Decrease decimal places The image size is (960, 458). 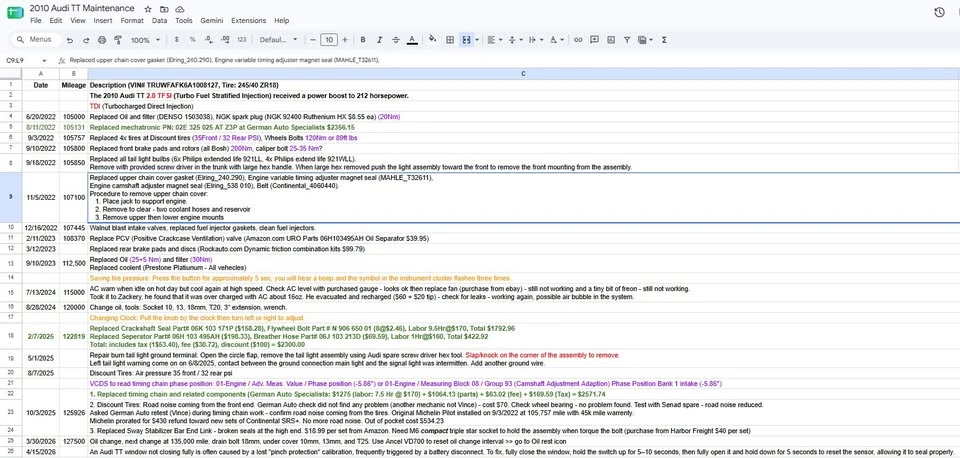click(x=209, y=40)
